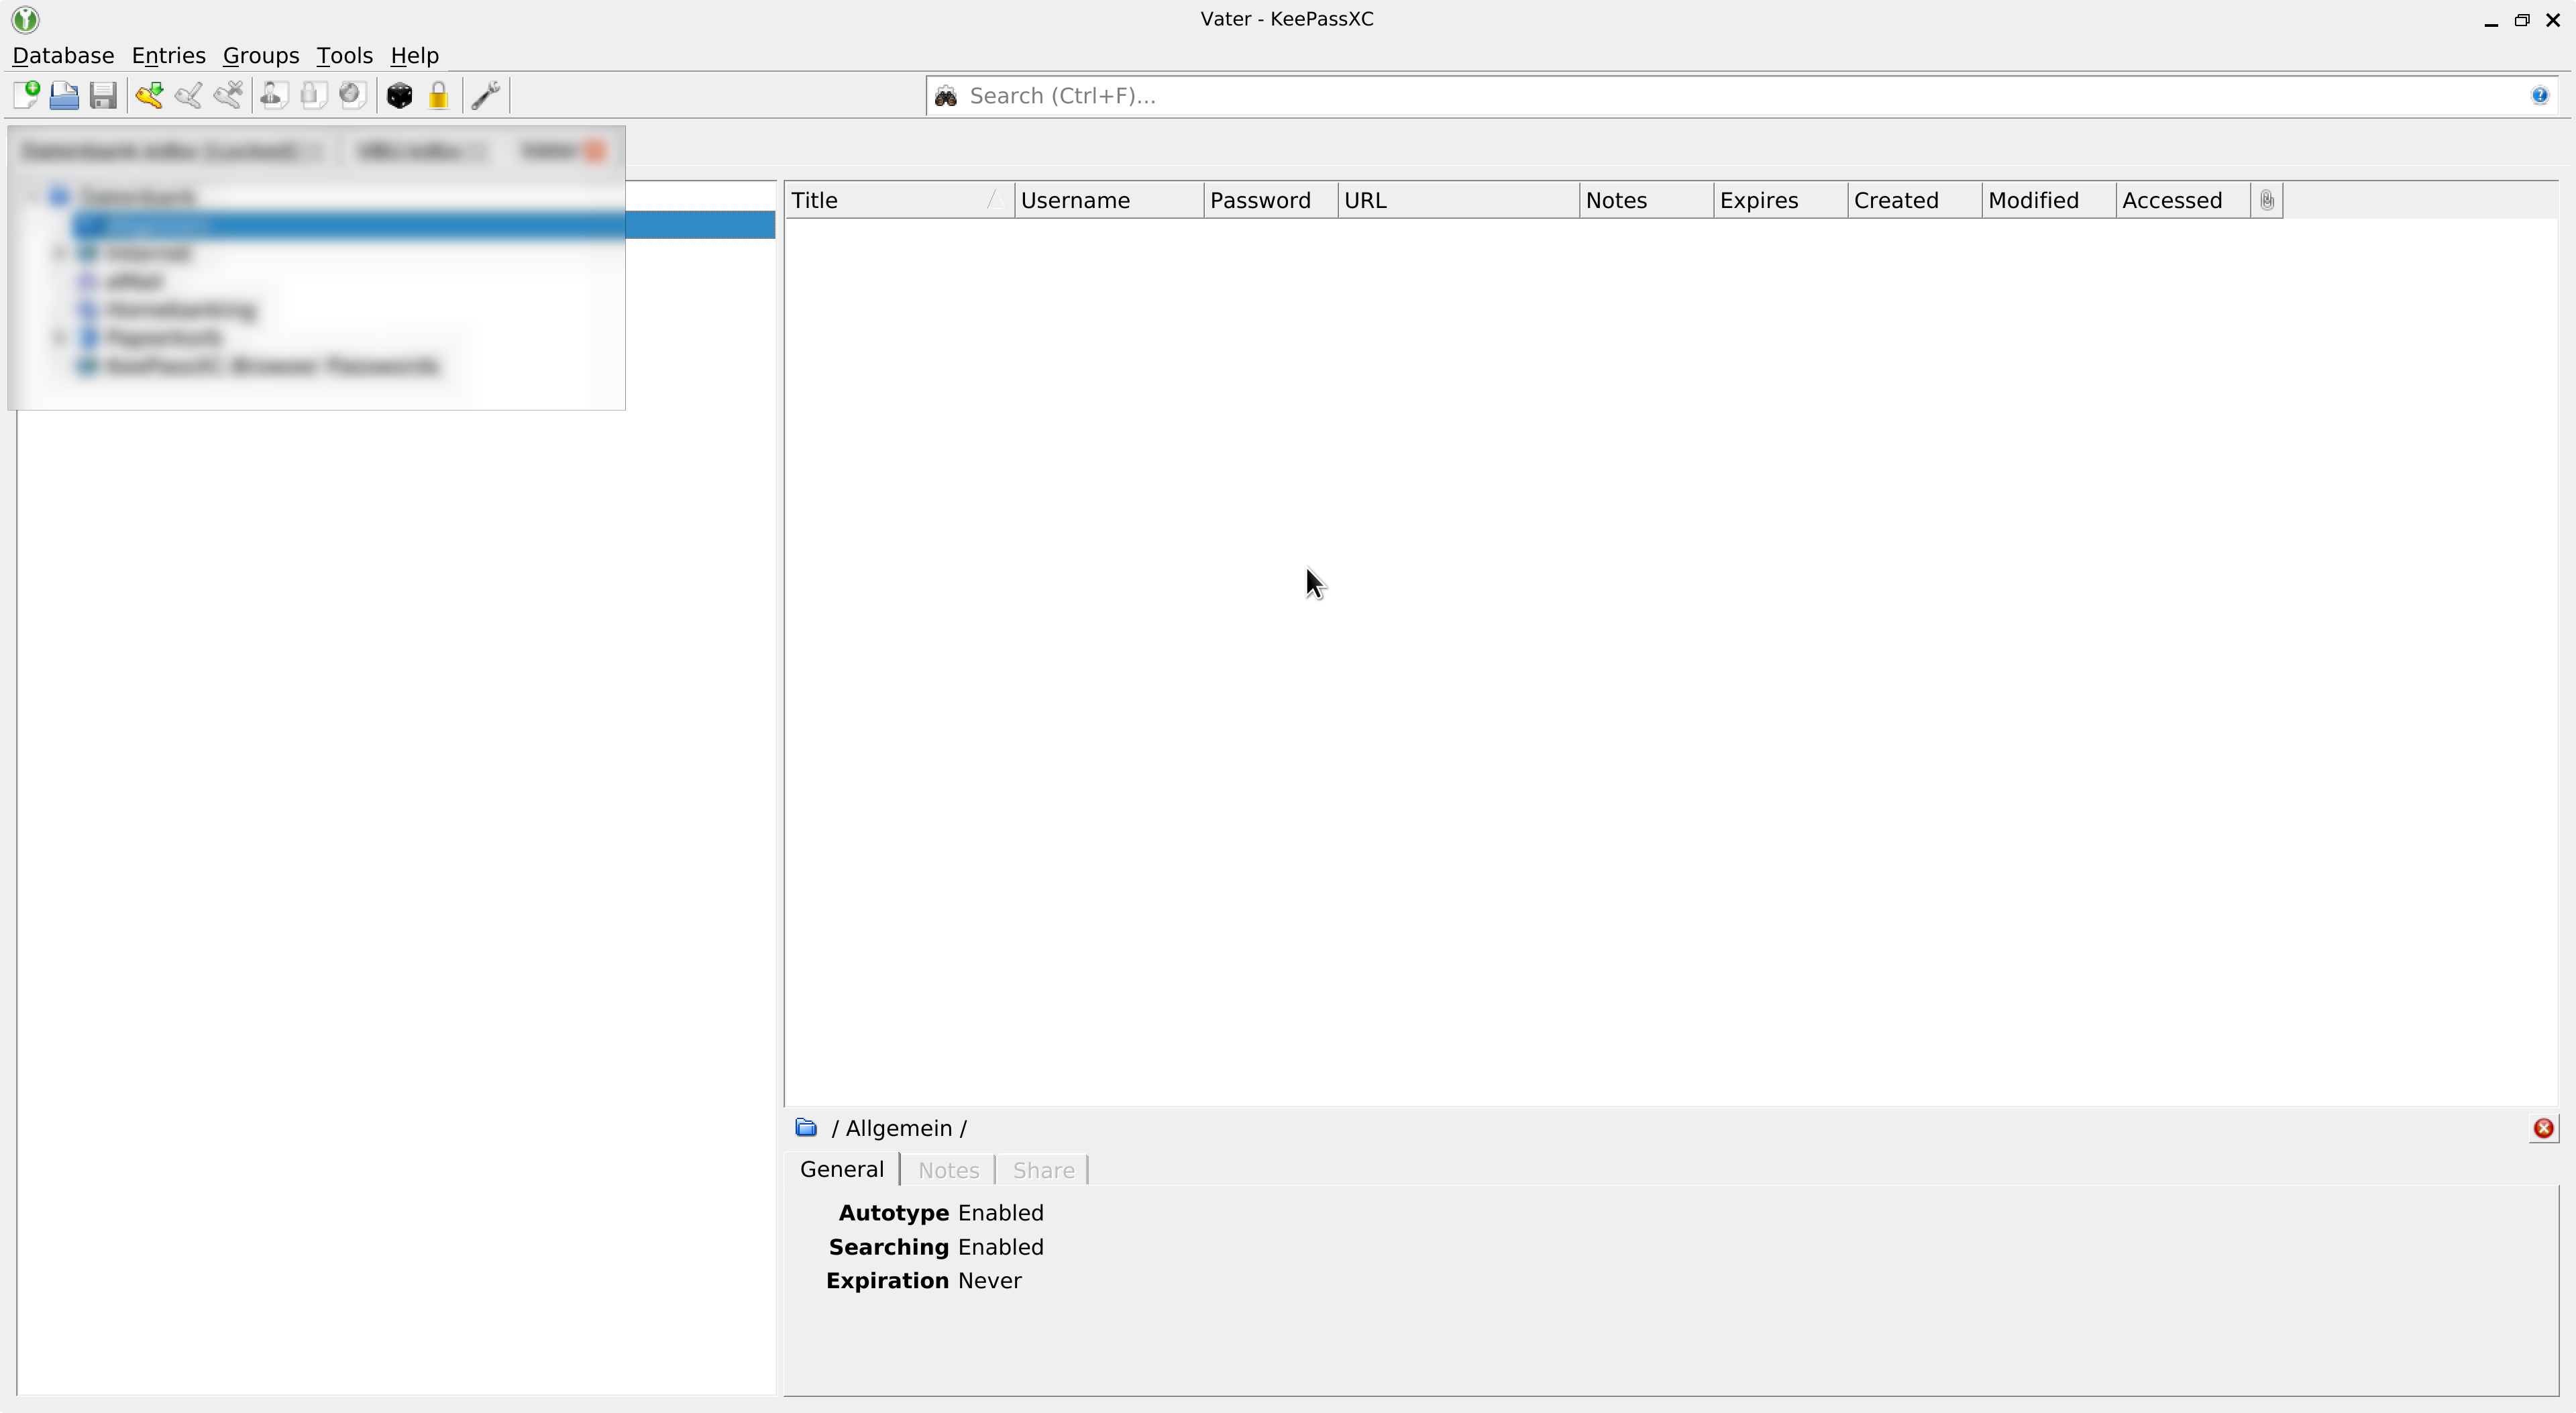
Task: Click the KeePassXC logo in title bar
Action: pos(25,19)
